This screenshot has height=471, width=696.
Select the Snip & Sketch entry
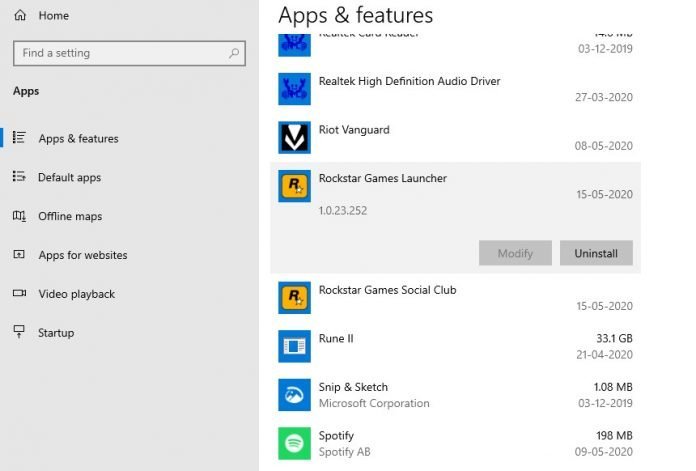tap(455, 395)
